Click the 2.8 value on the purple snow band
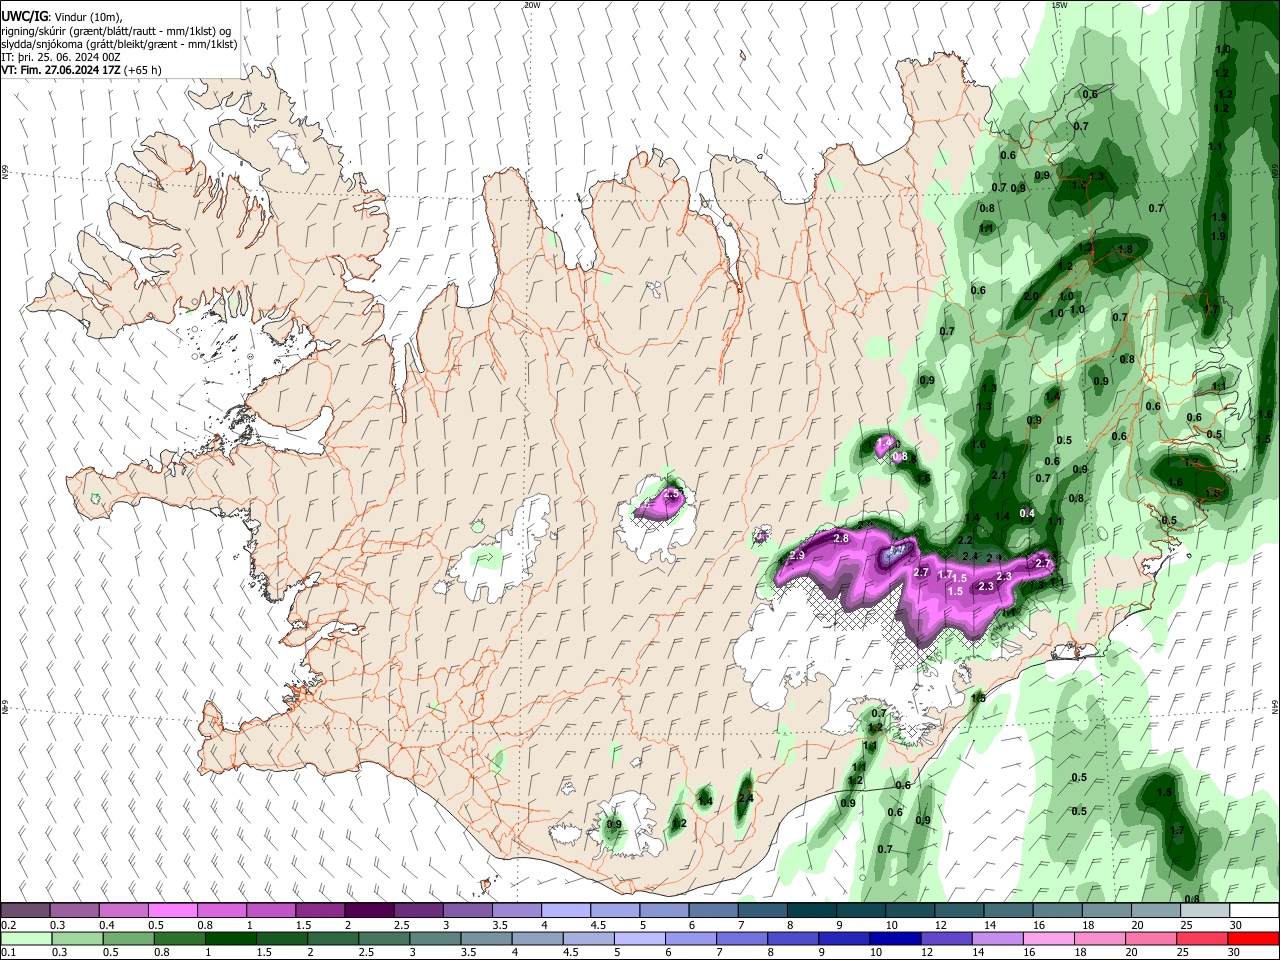 [x=841, y=539]
